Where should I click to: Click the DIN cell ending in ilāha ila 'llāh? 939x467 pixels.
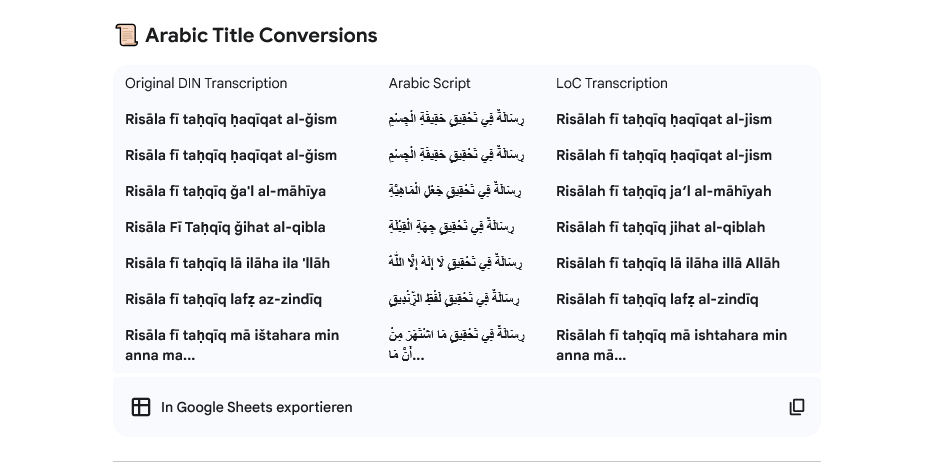[227, 263]
